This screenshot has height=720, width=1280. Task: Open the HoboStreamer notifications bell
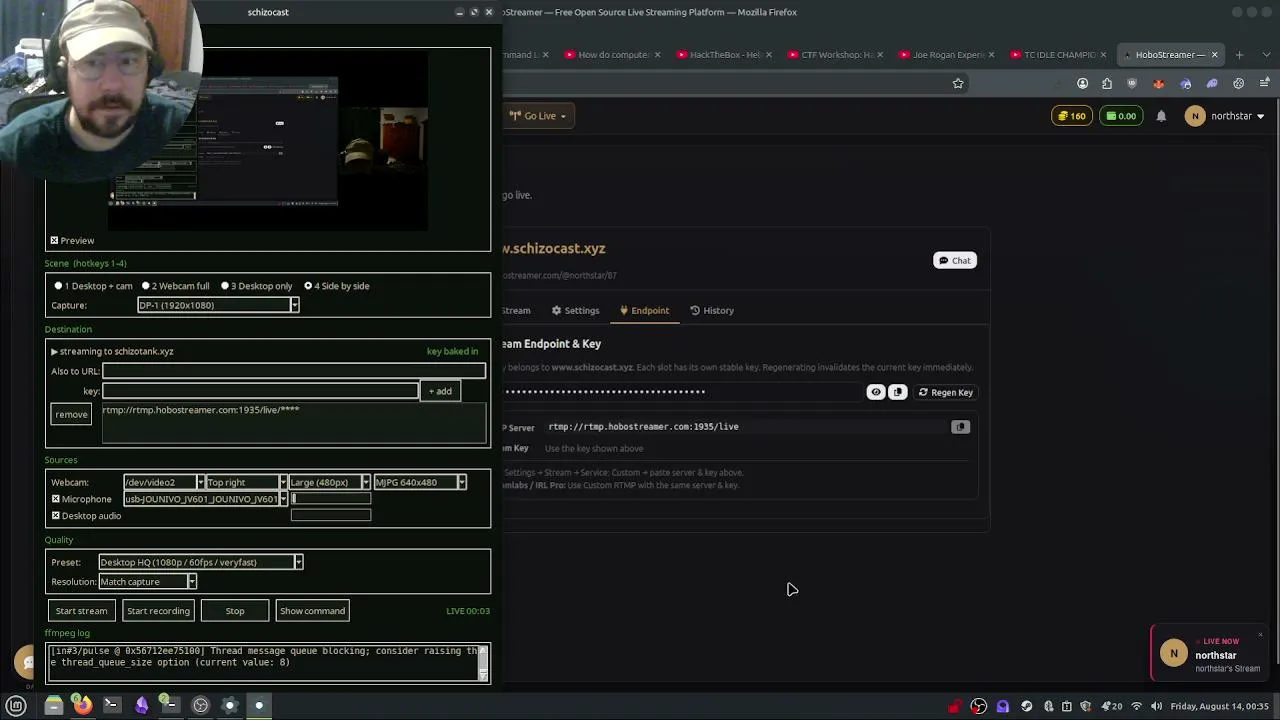(x=1161, y=116)
